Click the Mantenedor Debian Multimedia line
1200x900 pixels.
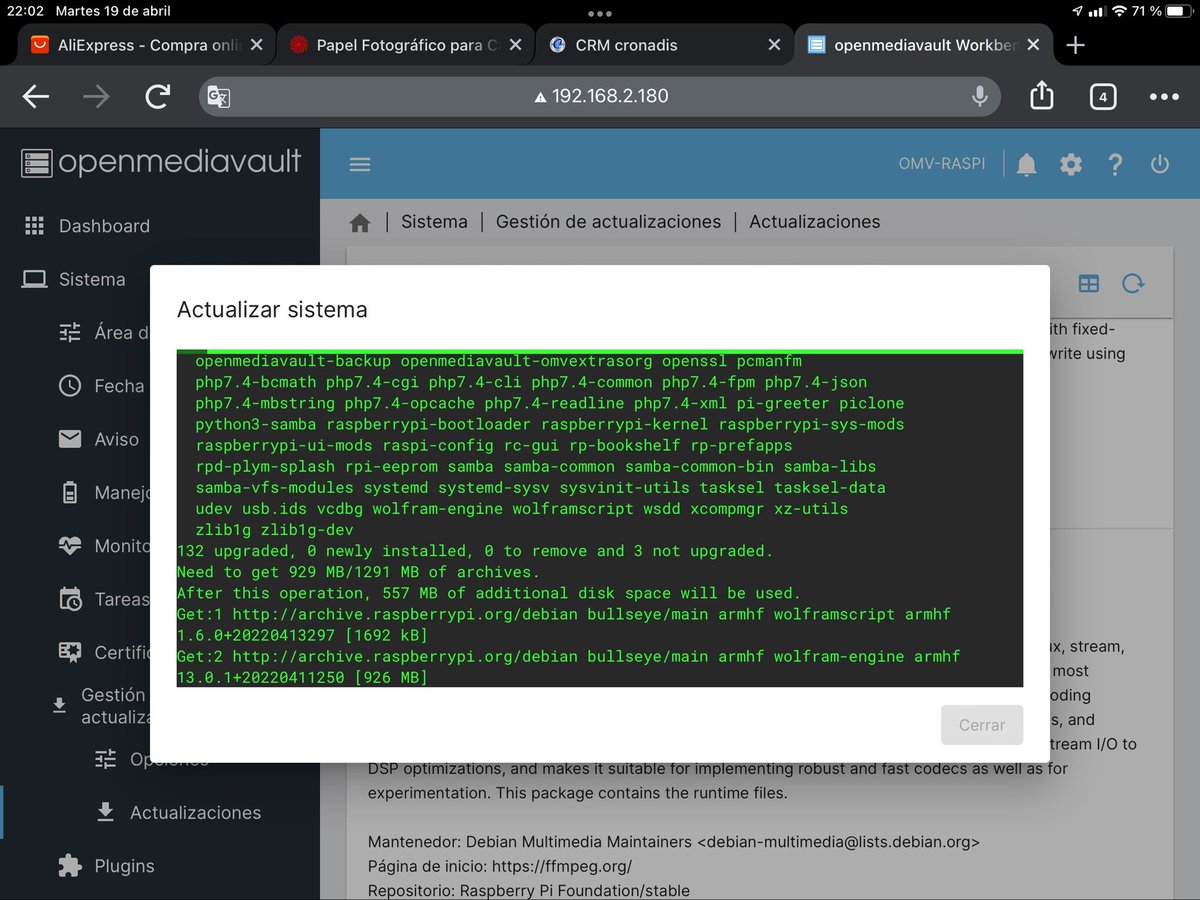(673, 842)
